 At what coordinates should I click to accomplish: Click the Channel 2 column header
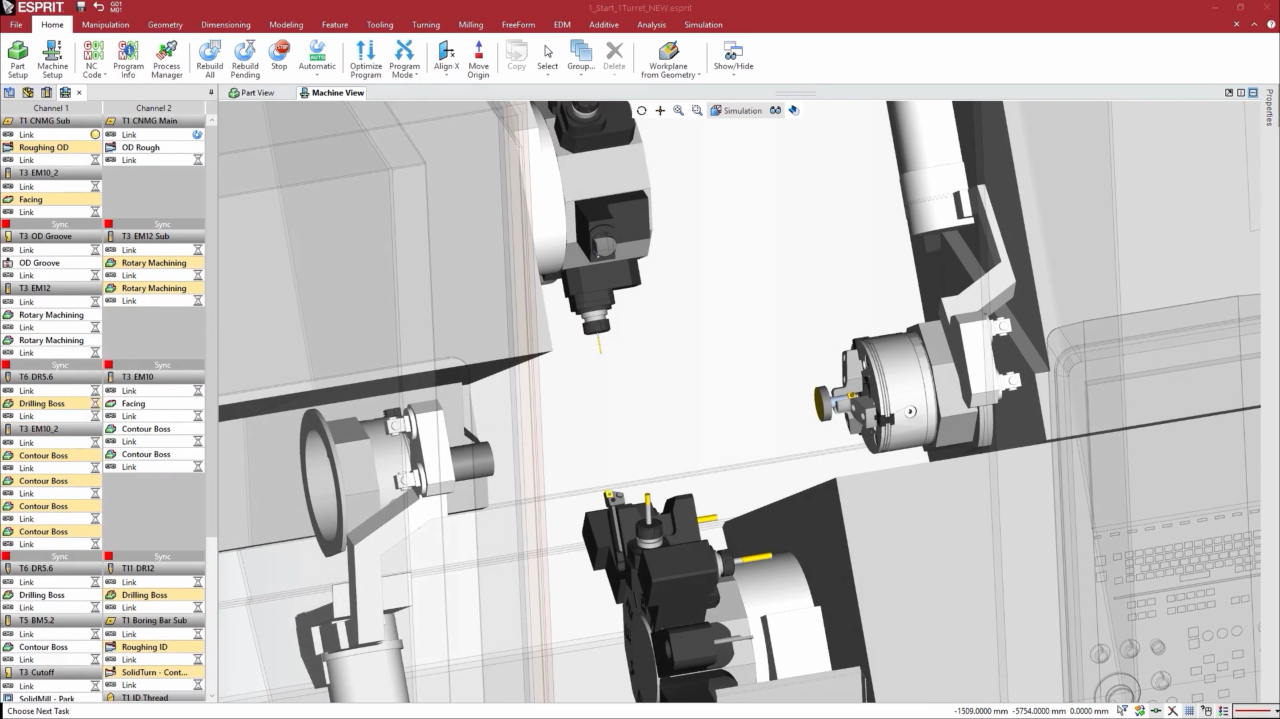tap(154, 108)
